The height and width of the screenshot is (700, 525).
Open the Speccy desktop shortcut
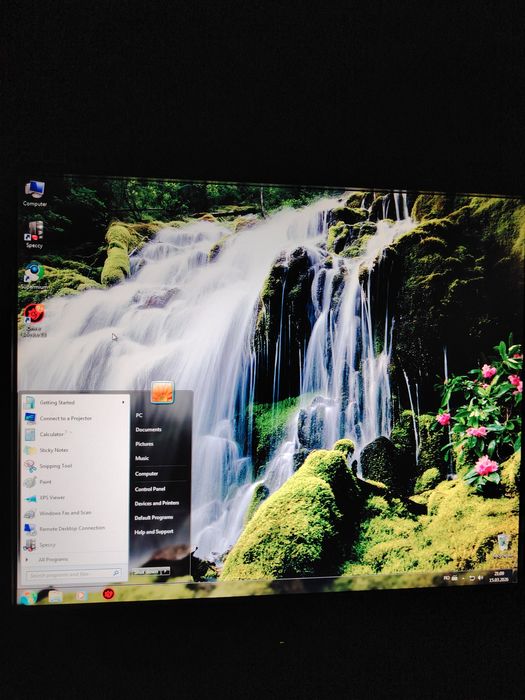[x=34, y=234]
